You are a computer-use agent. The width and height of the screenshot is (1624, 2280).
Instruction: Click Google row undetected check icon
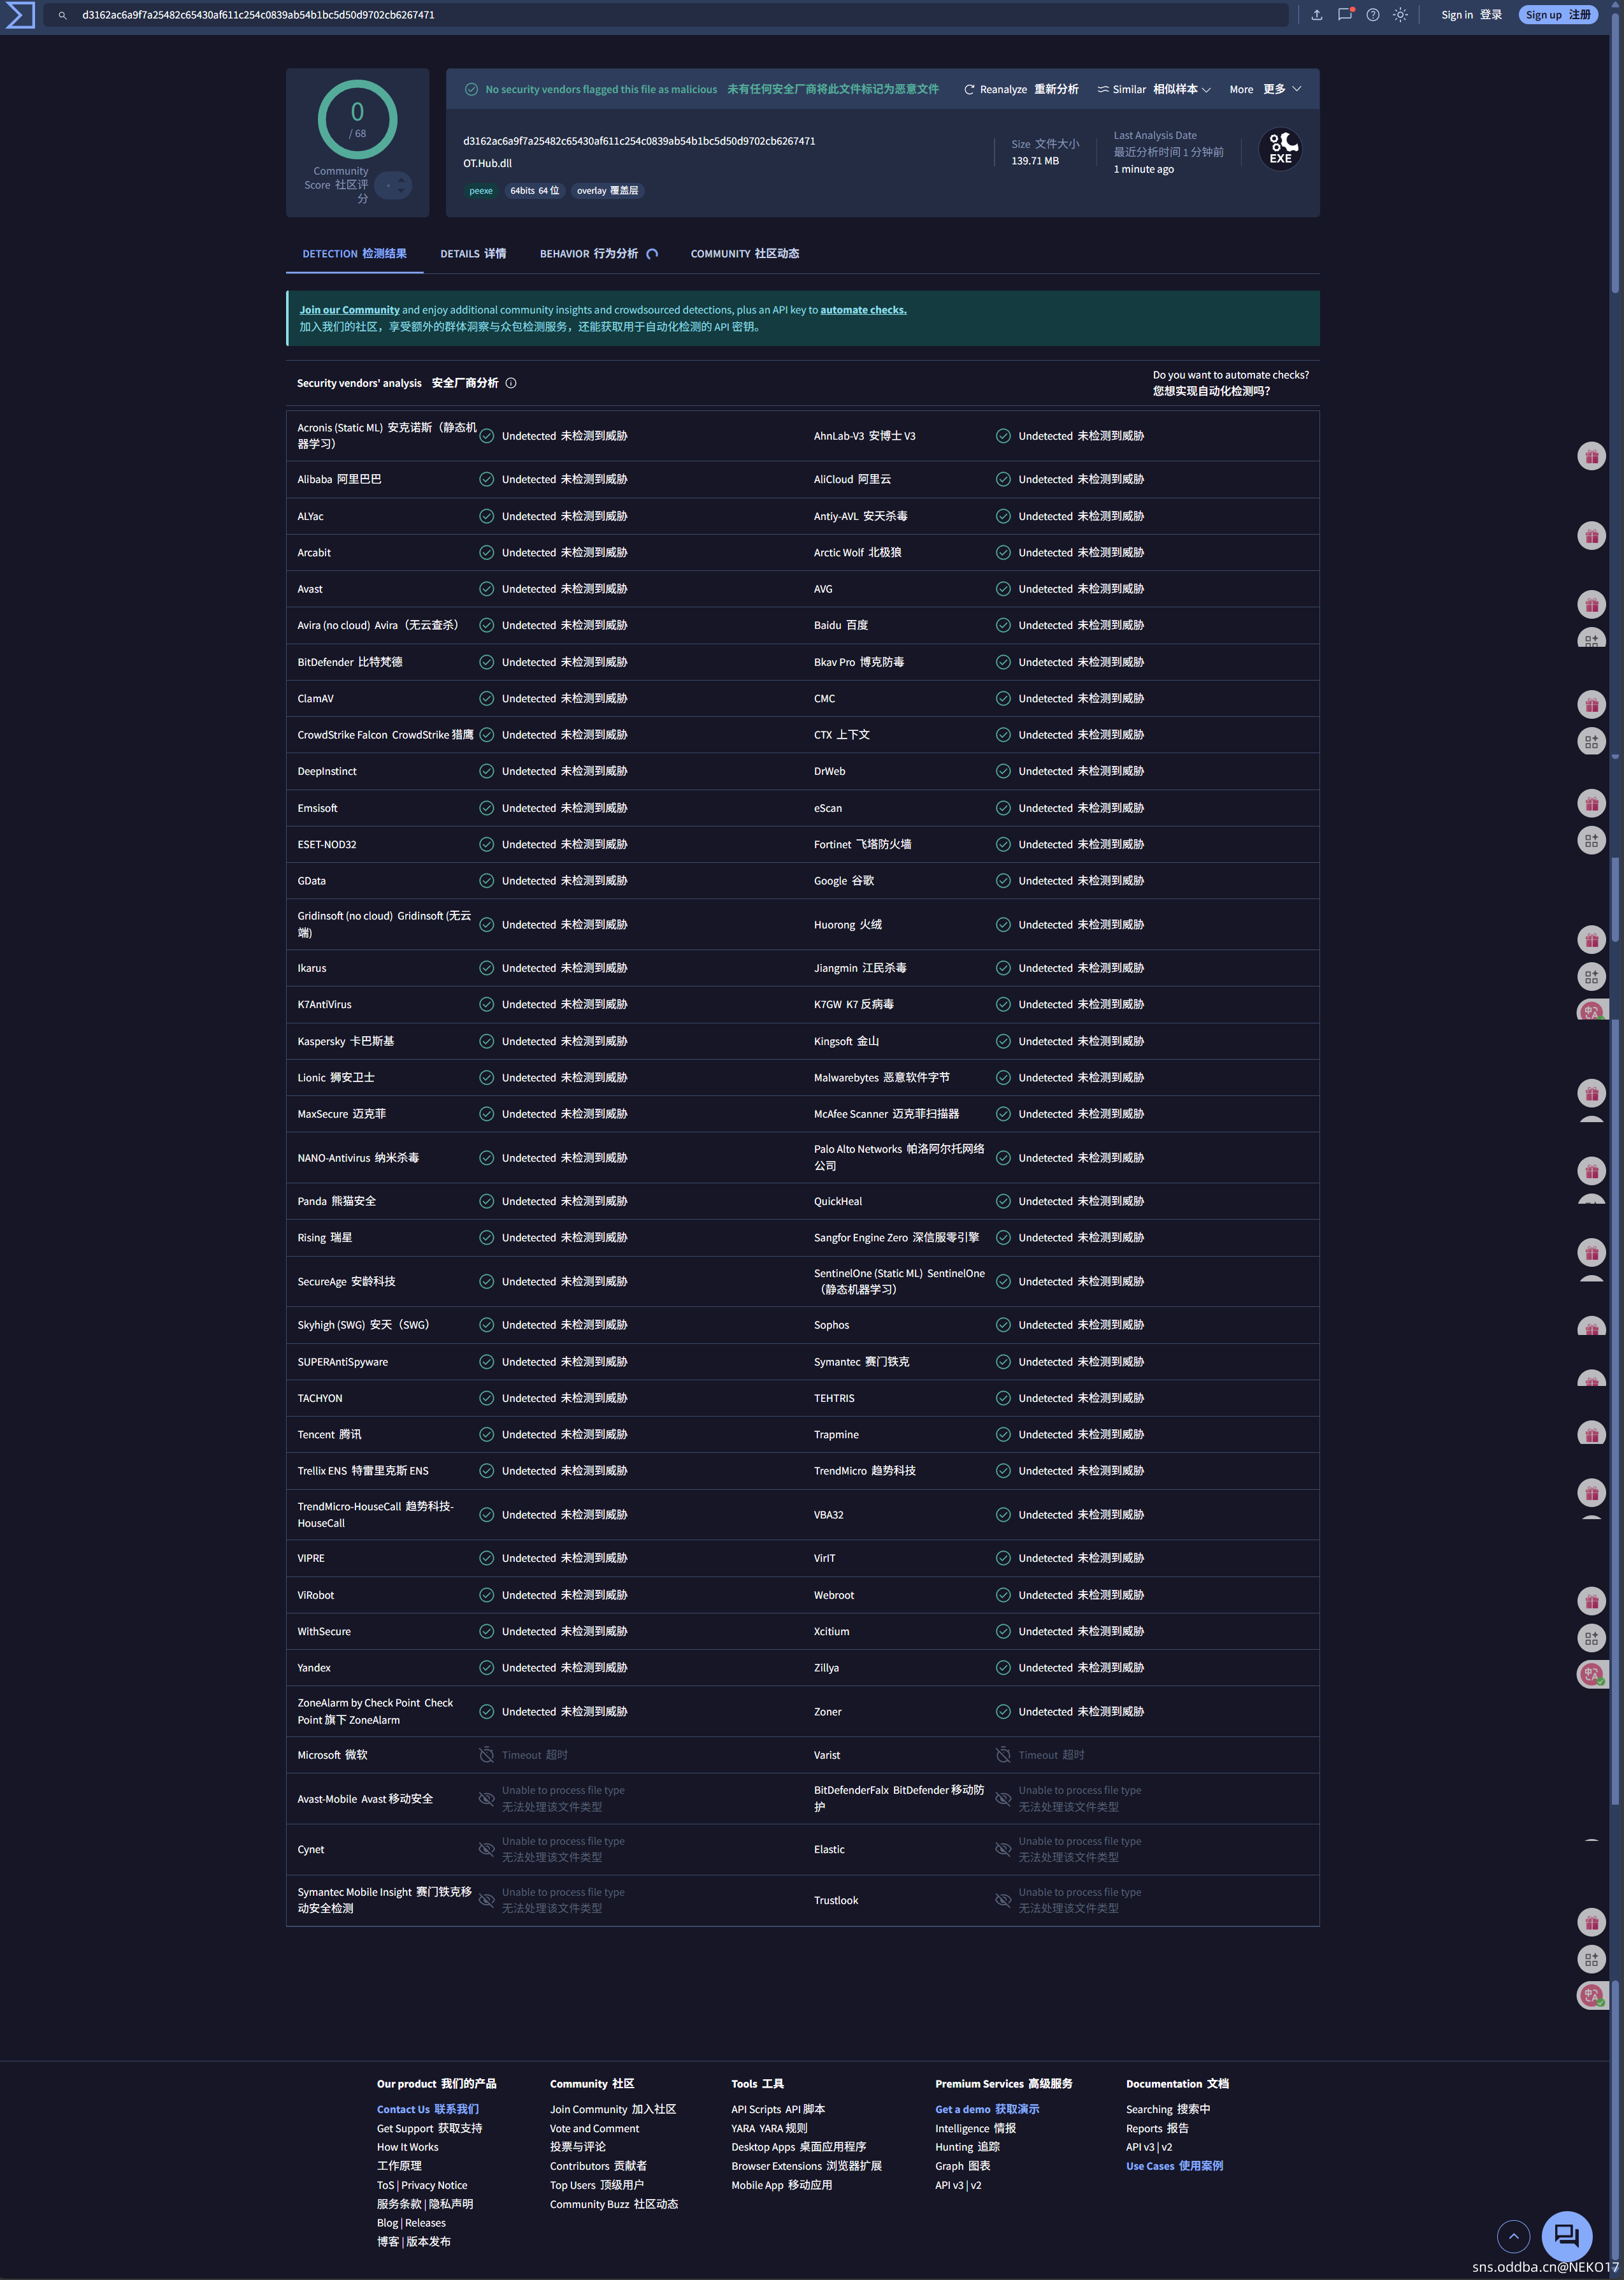[1003, 881]
